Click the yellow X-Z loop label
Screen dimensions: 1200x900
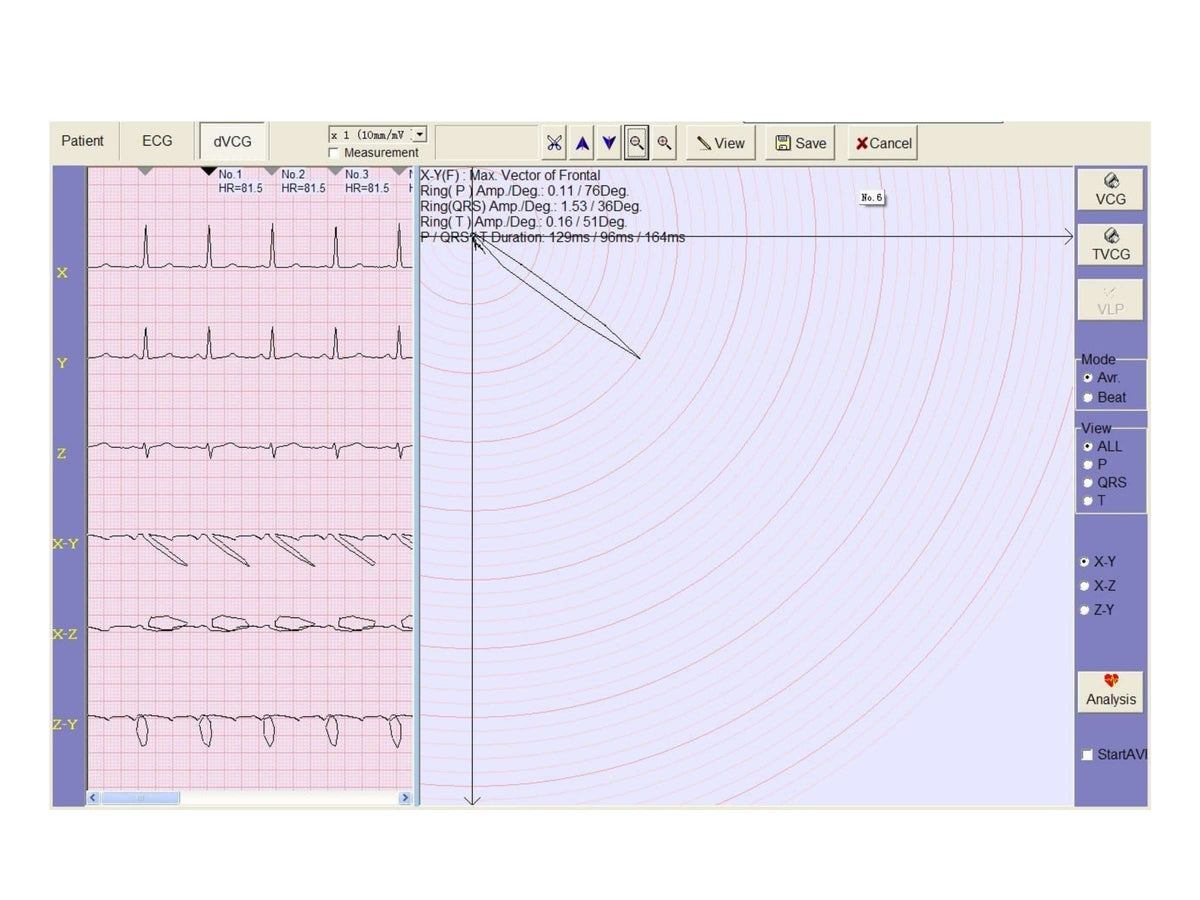click(x=66, y=634)
